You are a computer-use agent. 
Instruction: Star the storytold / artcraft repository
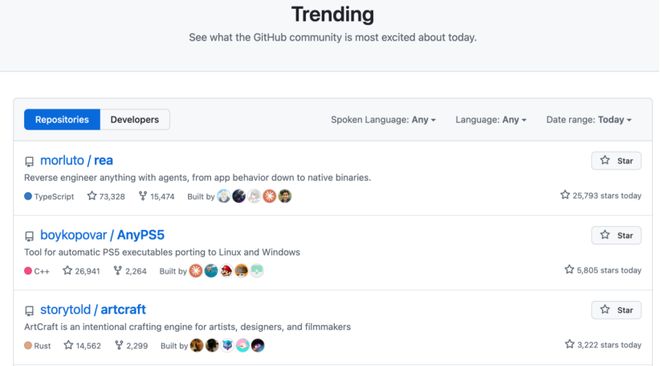click(x=616, y=310)
